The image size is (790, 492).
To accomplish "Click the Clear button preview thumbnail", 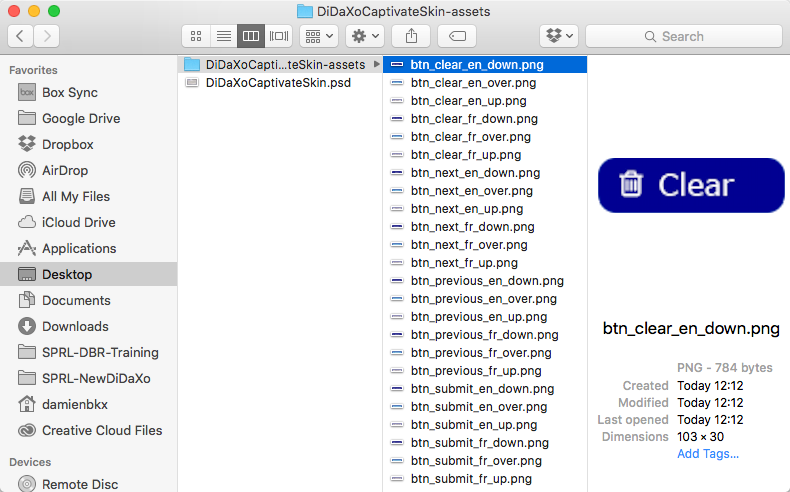I will click(691, 185).
